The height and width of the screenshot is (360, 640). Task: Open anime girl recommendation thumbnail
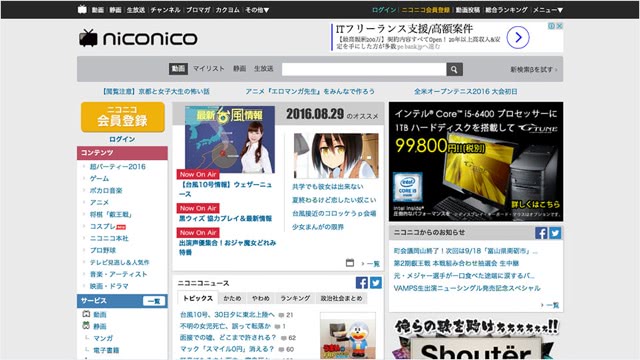[x=336, y=156]
